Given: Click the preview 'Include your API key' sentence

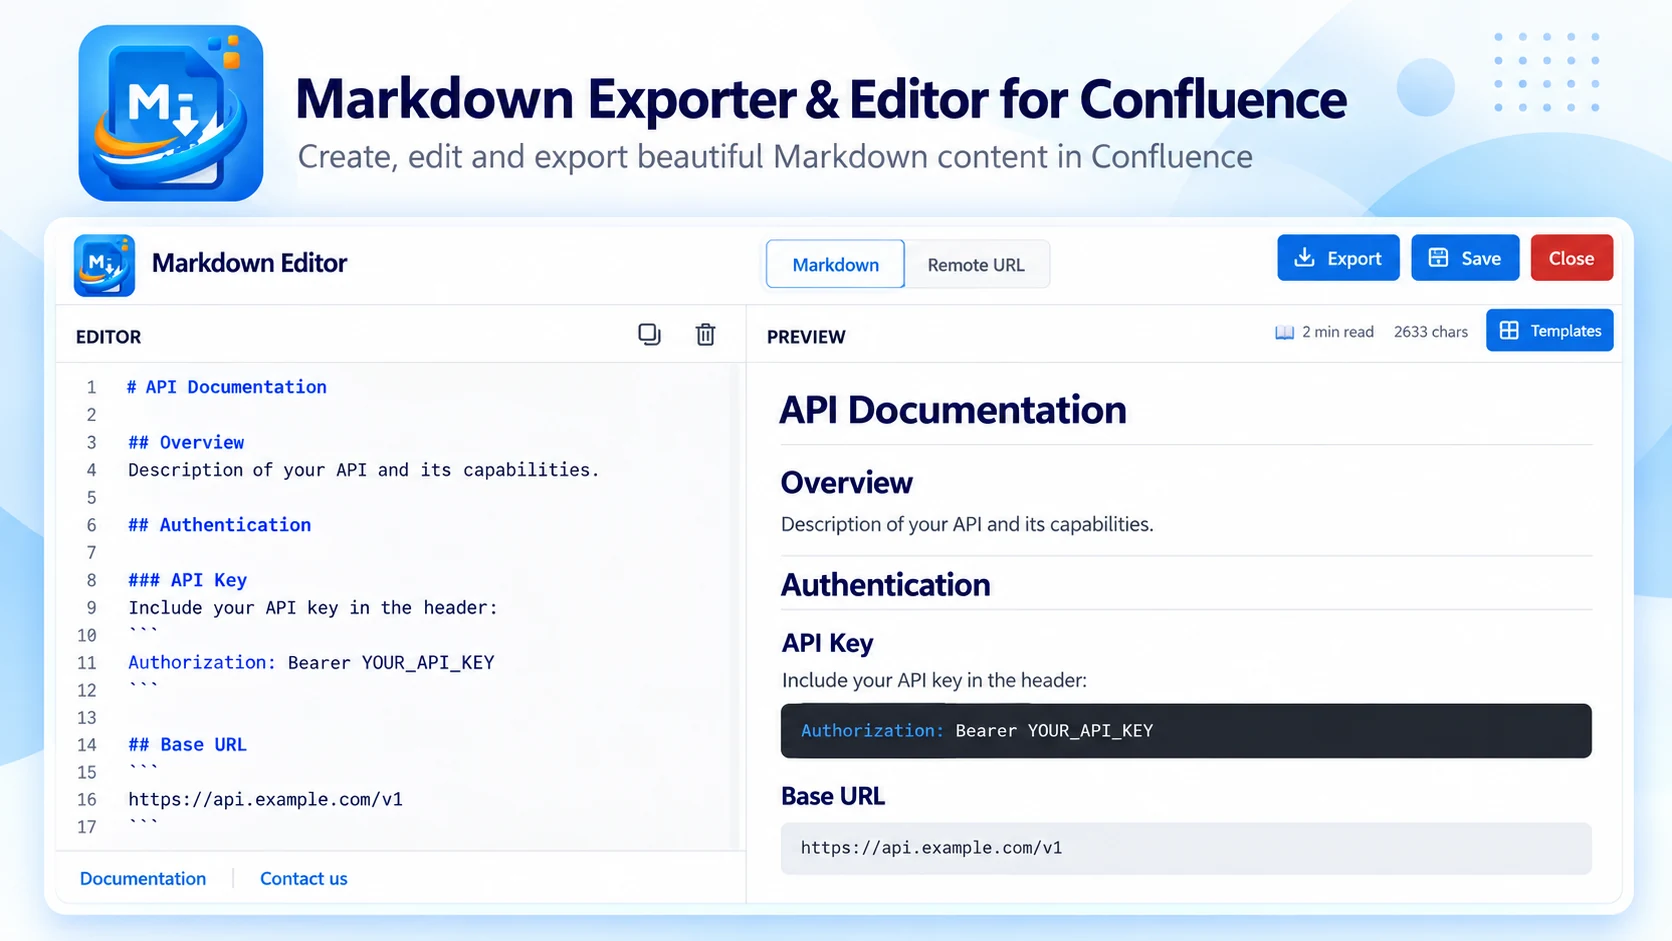Looking at the screenshot, I should (x=934, y=680).
